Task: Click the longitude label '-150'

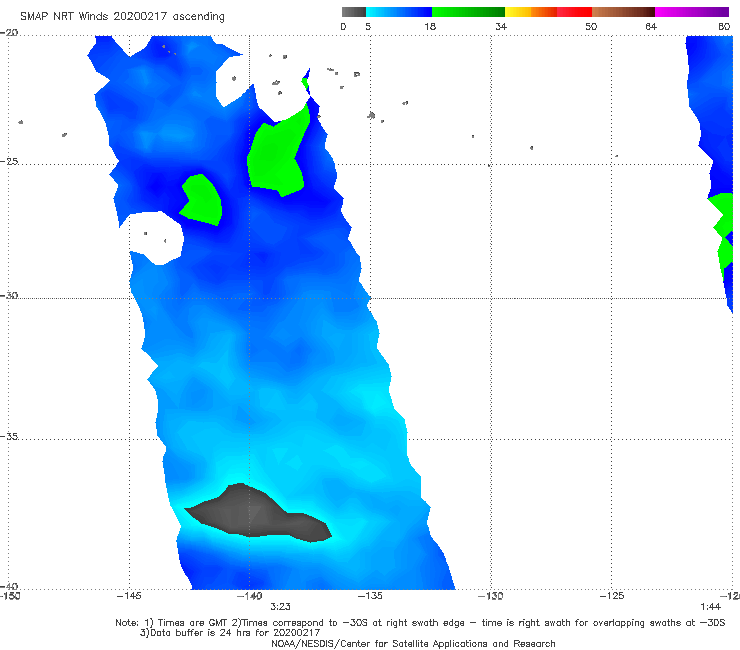Action: point(10,596)
